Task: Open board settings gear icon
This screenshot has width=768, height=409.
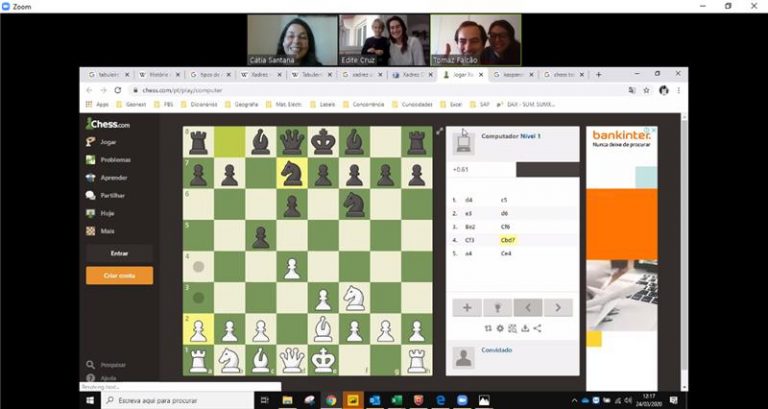Action: pos(499,328)
